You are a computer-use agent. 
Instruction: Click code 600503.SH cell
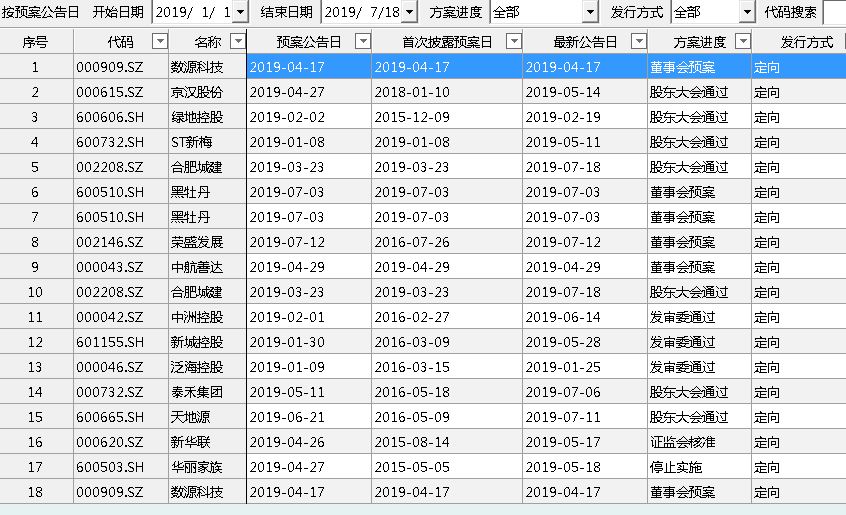(x=121, y=467)
